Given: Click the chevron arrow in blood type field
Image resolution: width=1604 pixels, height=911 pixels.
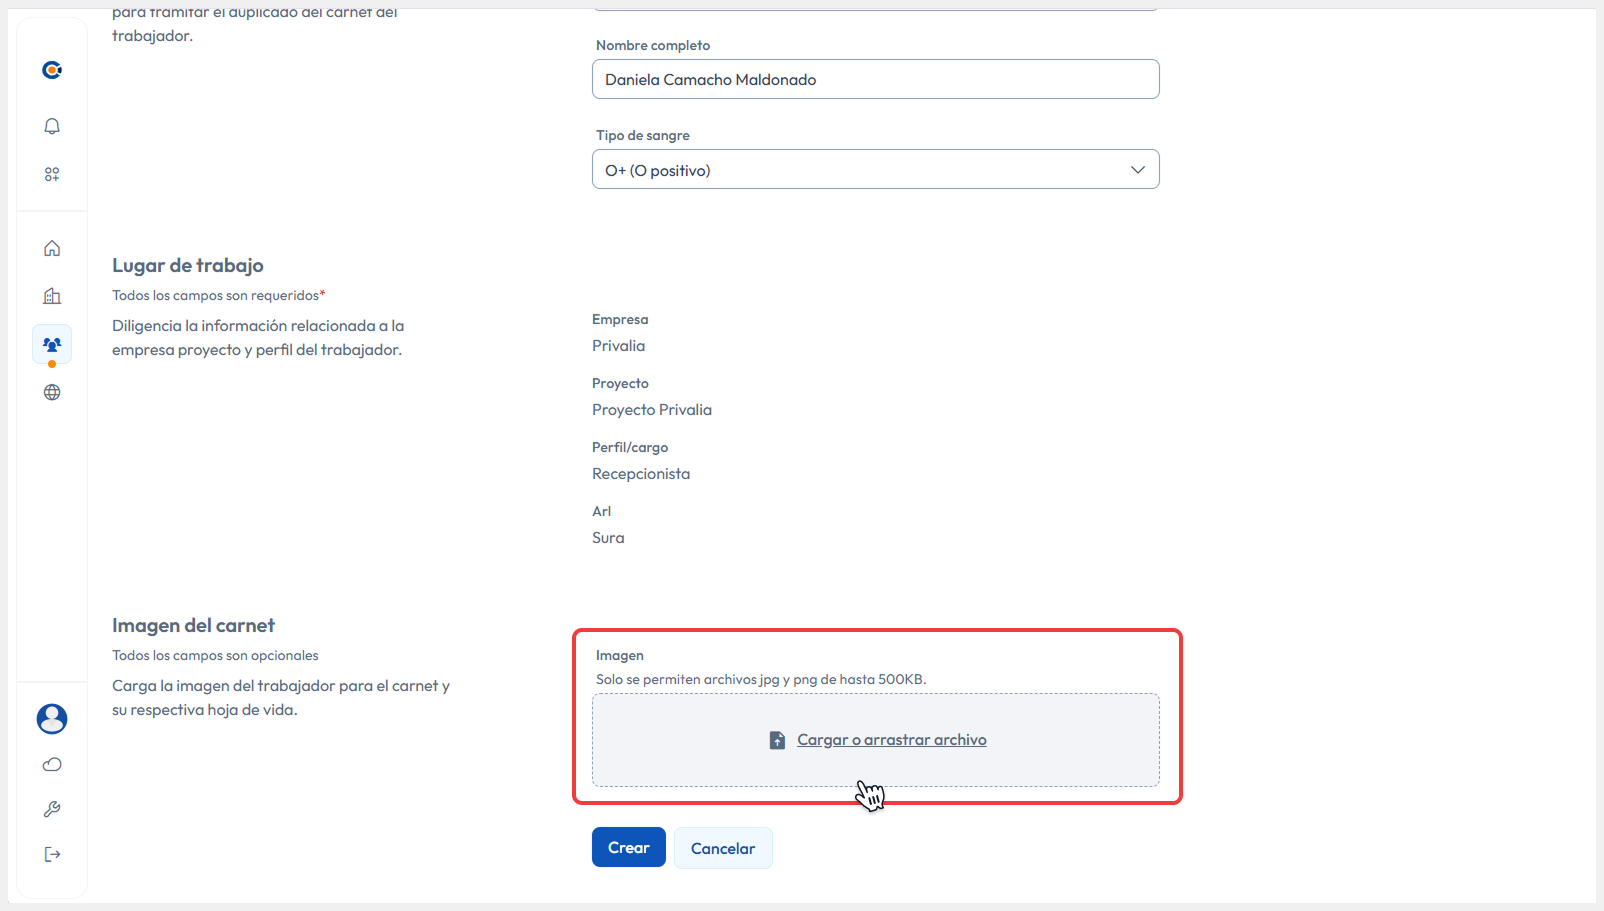Looking at the screenshot, I should pyautogui.click(x=1137, y=170).
